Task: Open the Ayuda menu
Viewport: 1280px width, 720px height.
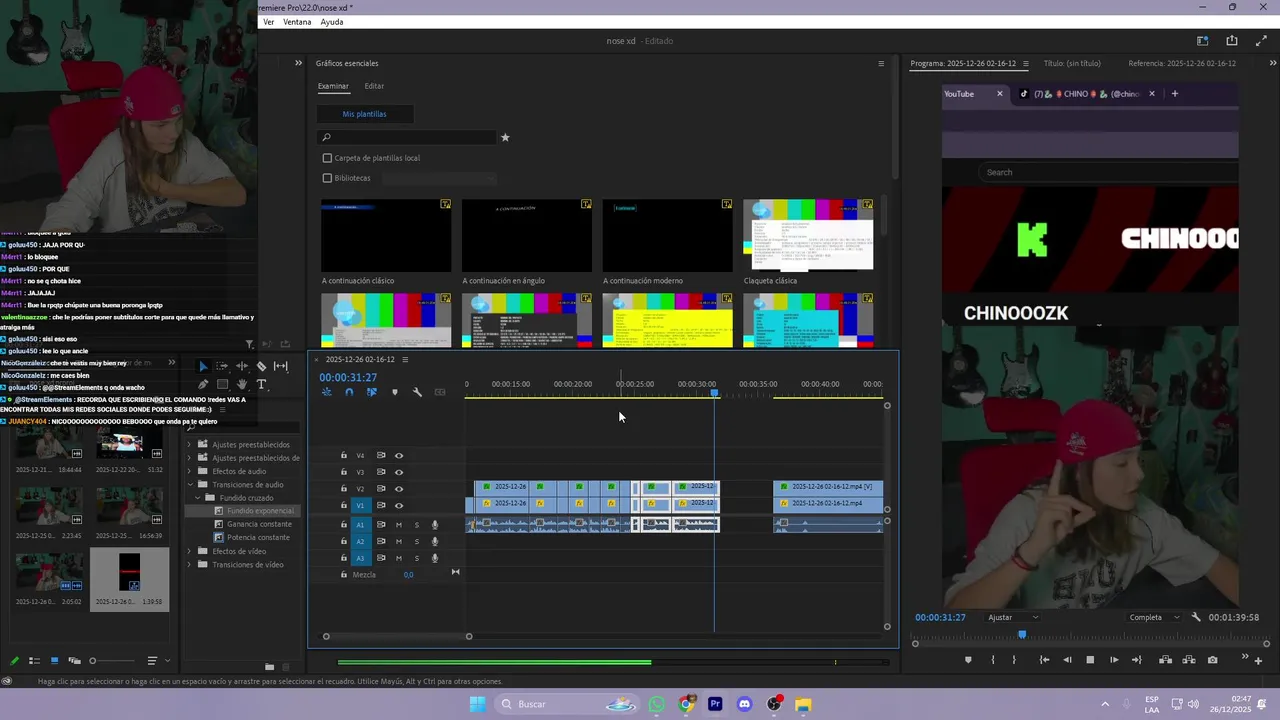Action: (x=332, y=22)
